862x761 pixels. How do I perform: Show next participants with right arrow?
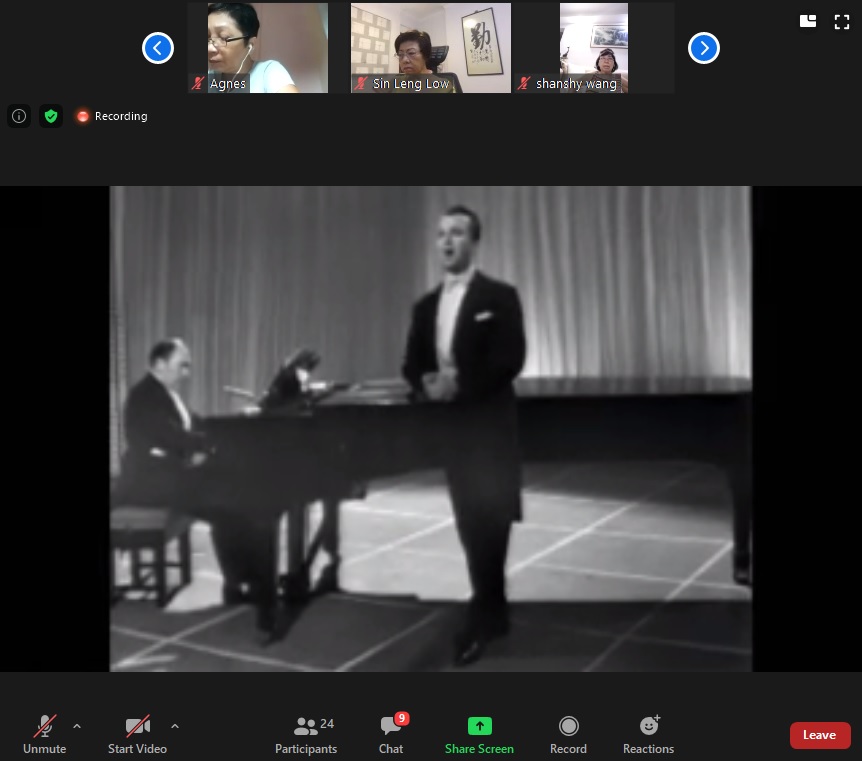coord(704,48)
